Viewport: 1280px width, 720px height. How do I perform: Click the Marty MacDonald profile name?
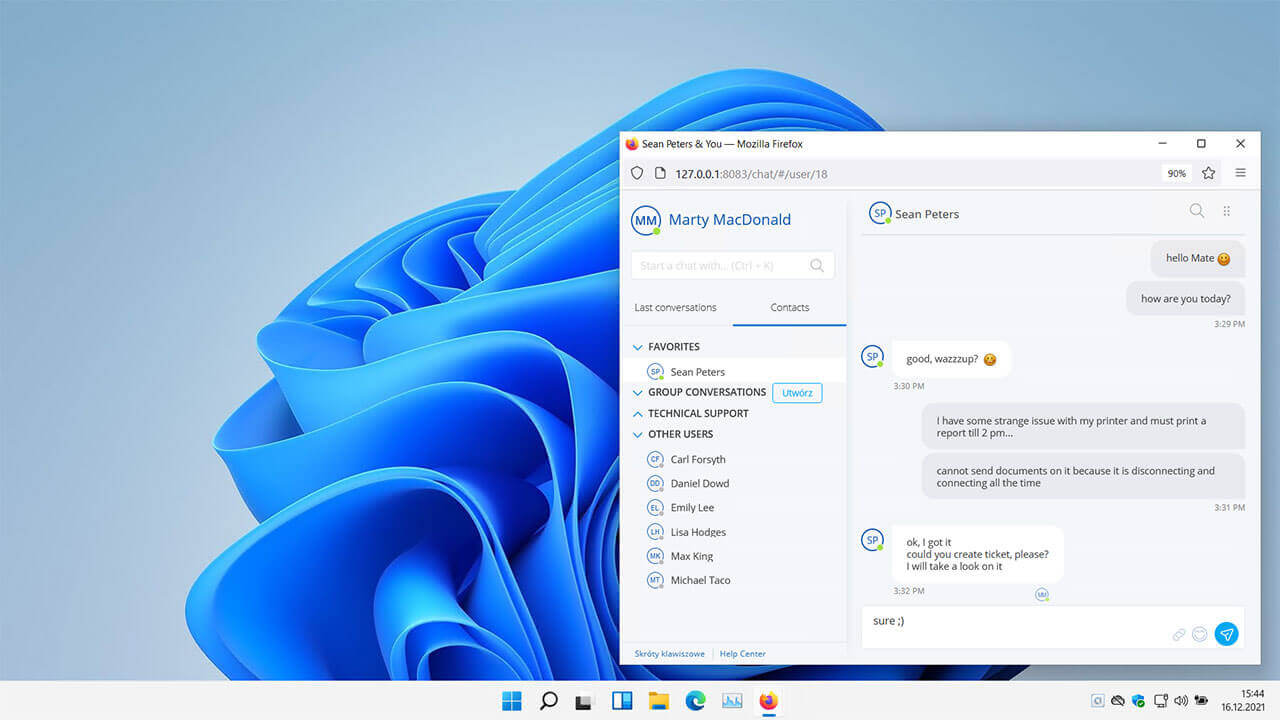tap(729, 220)
